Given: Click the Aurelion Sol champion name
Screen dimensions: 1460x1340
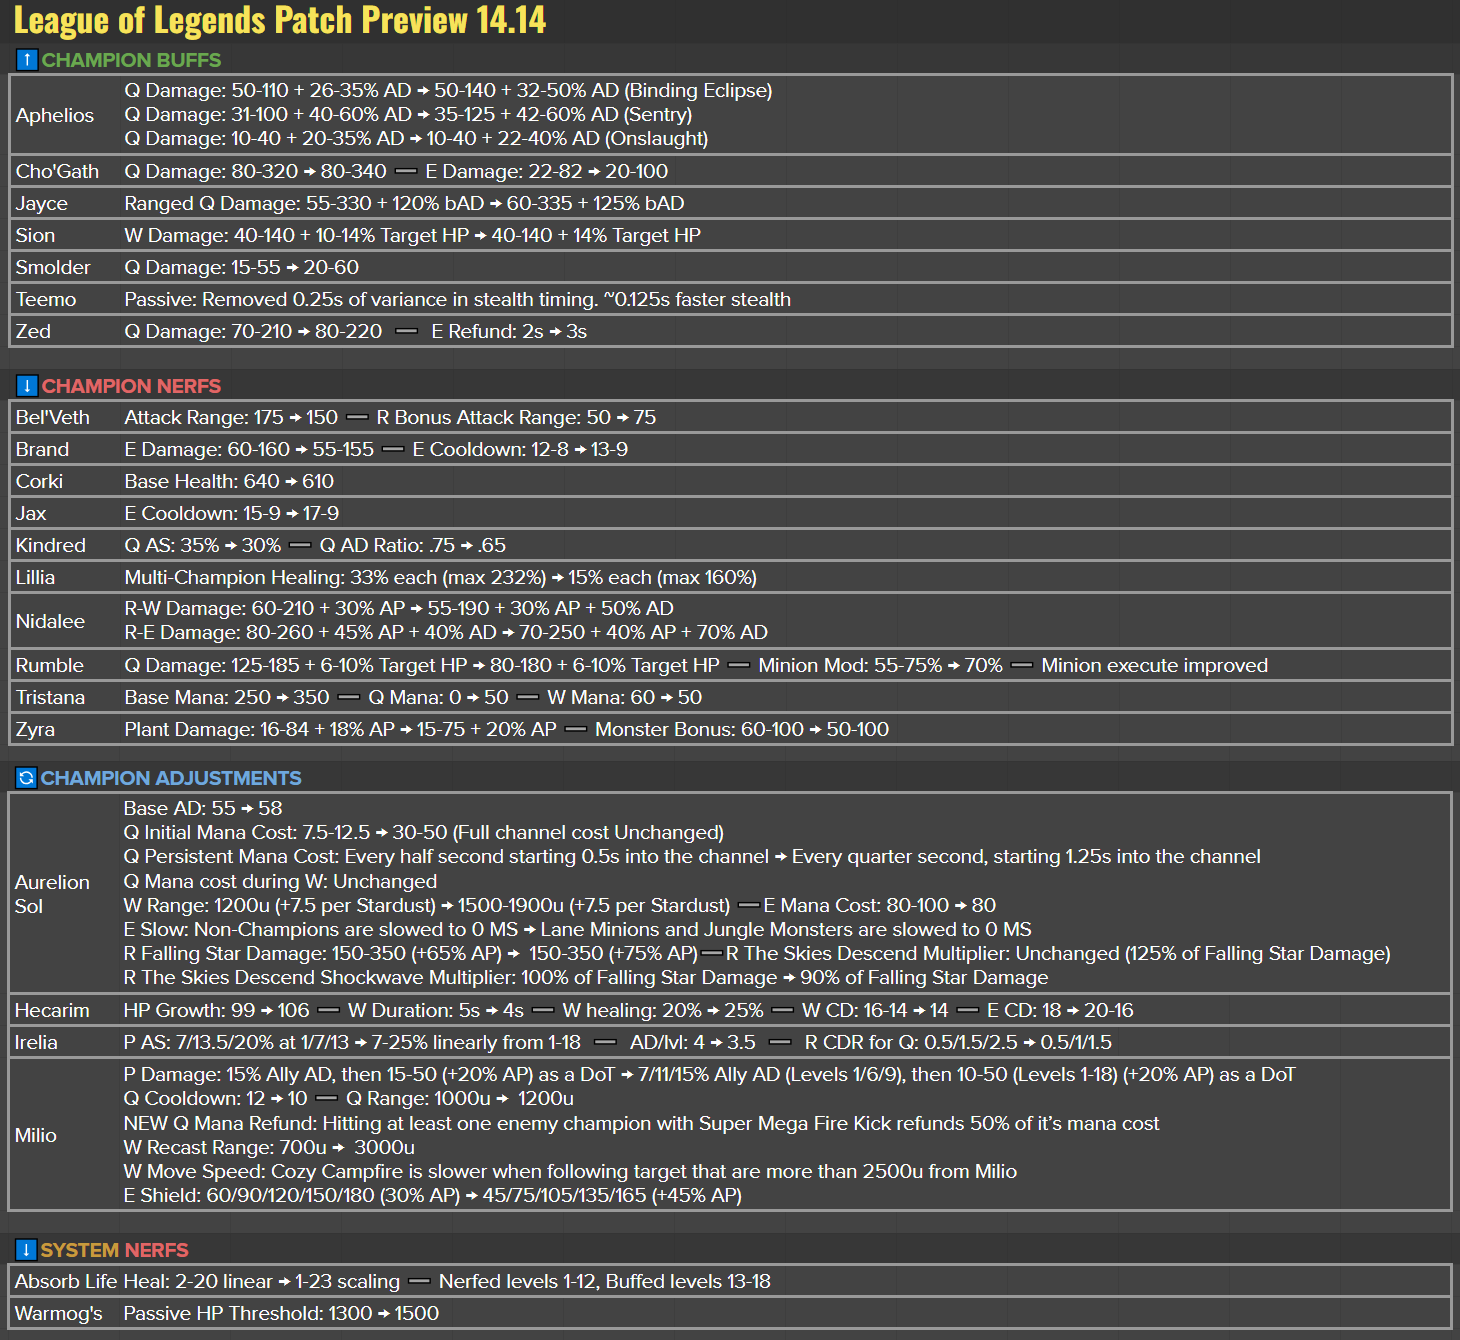Looking at the screenshot, I should click(52, 894).
